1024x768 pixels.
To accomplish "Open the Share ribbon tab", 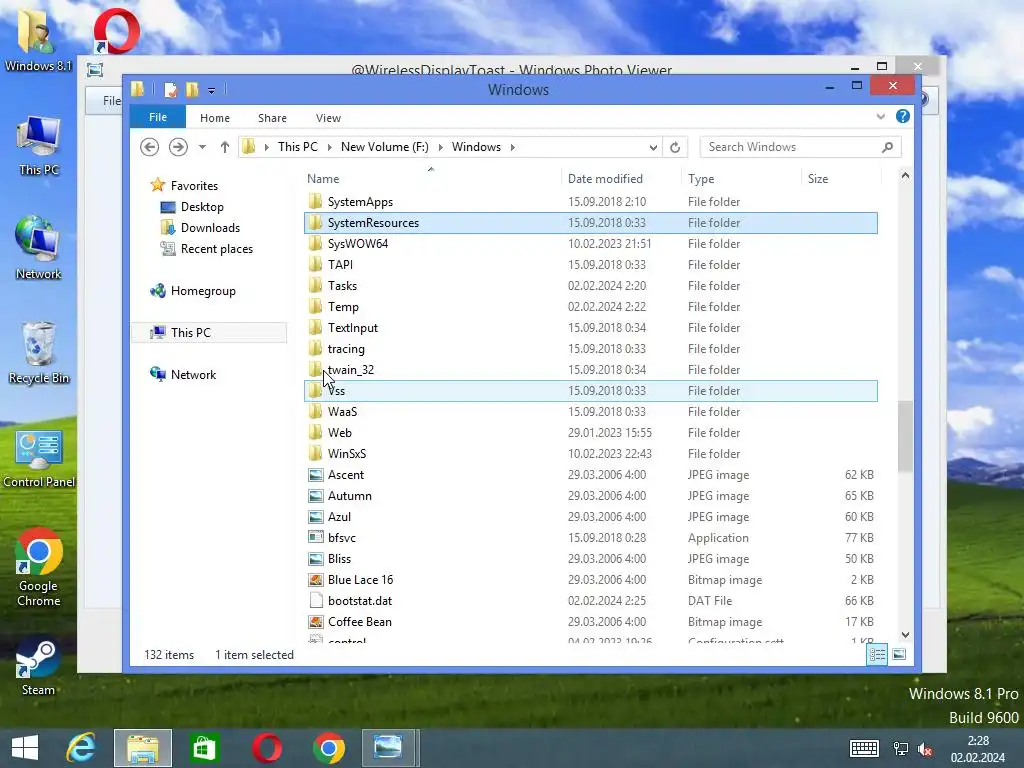I will [x=272, y=118].
